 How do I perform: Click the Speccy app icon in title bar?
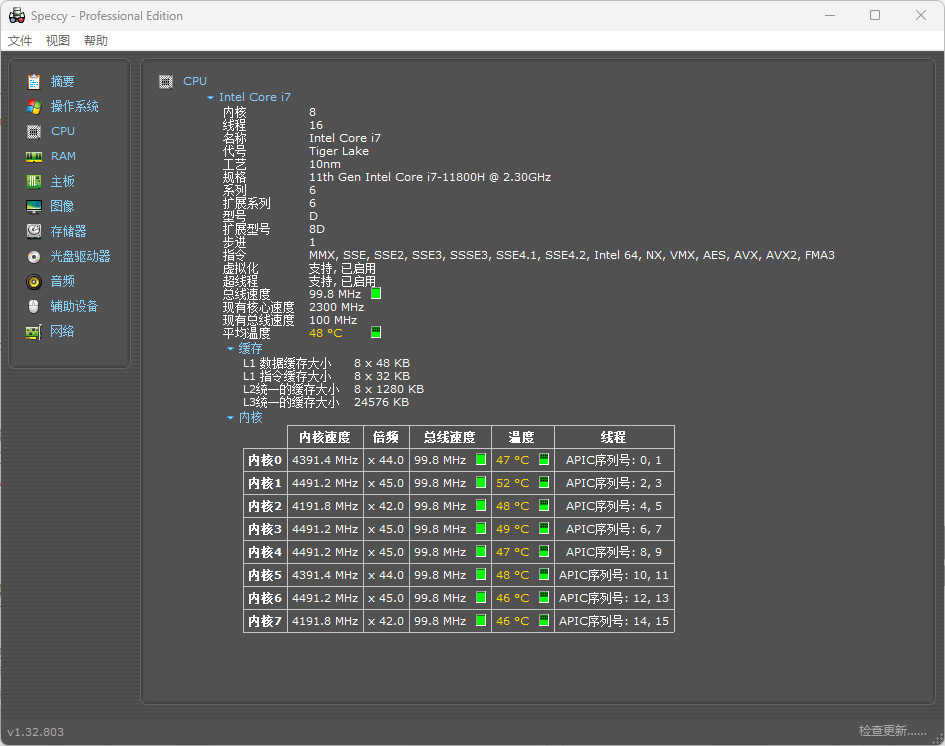17,16
